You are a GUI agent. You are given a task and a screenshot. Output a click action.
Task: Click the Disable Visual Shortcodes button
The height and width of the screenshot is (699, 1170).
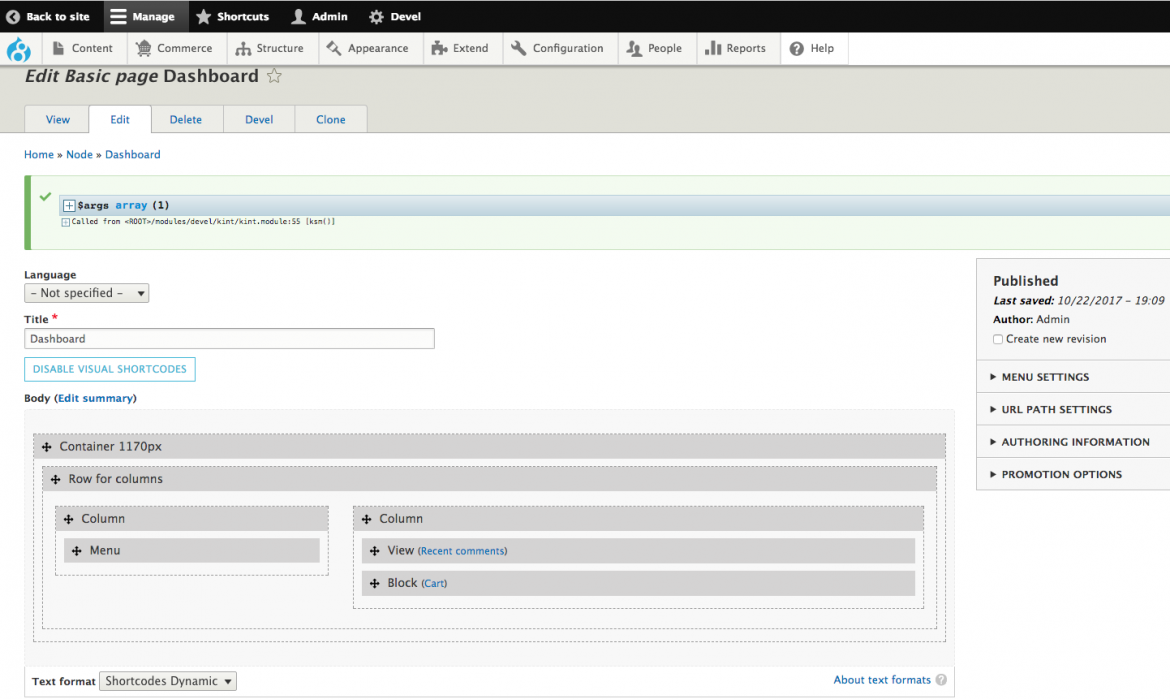109,369
